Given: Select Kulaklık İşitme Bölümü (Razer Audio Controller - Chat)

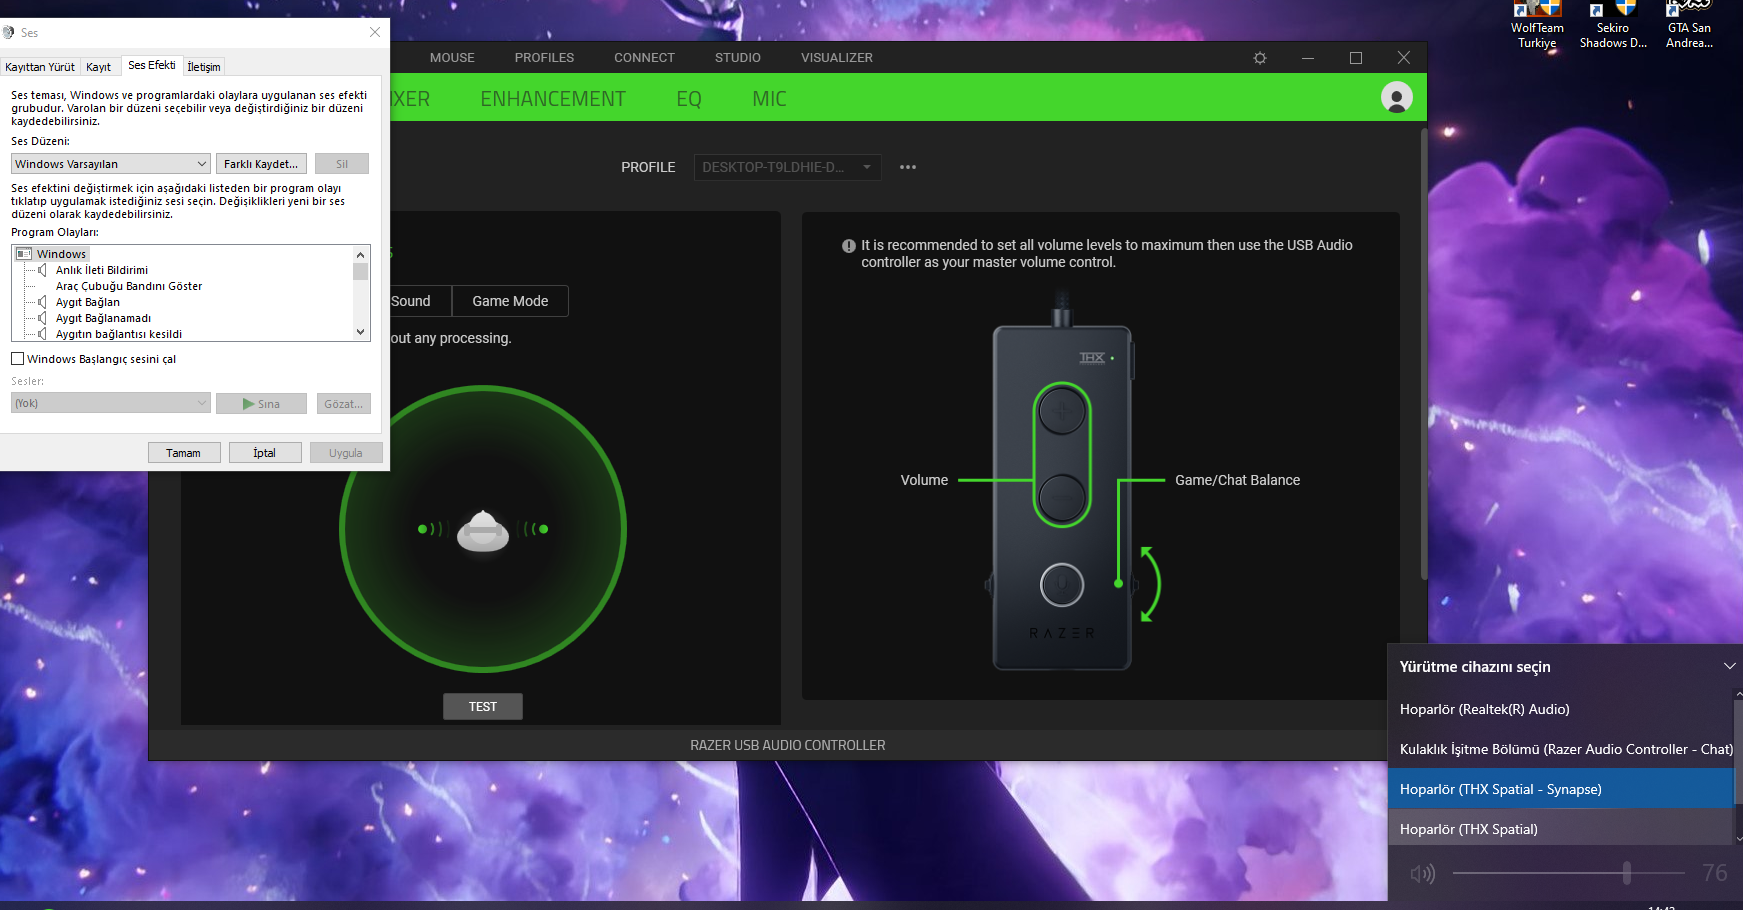Looking at the screenshot, I should click(x=1560, y=749).
